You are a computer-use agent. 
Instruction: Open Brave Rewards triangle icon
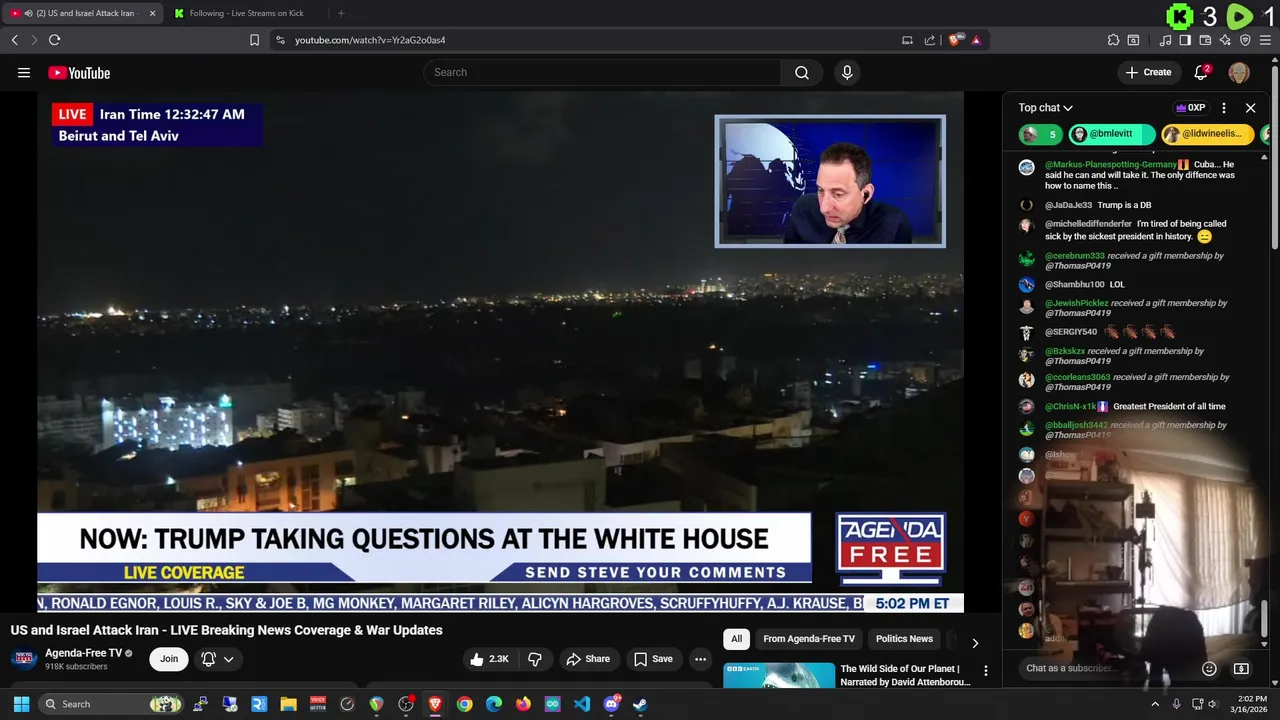point(976,40)
